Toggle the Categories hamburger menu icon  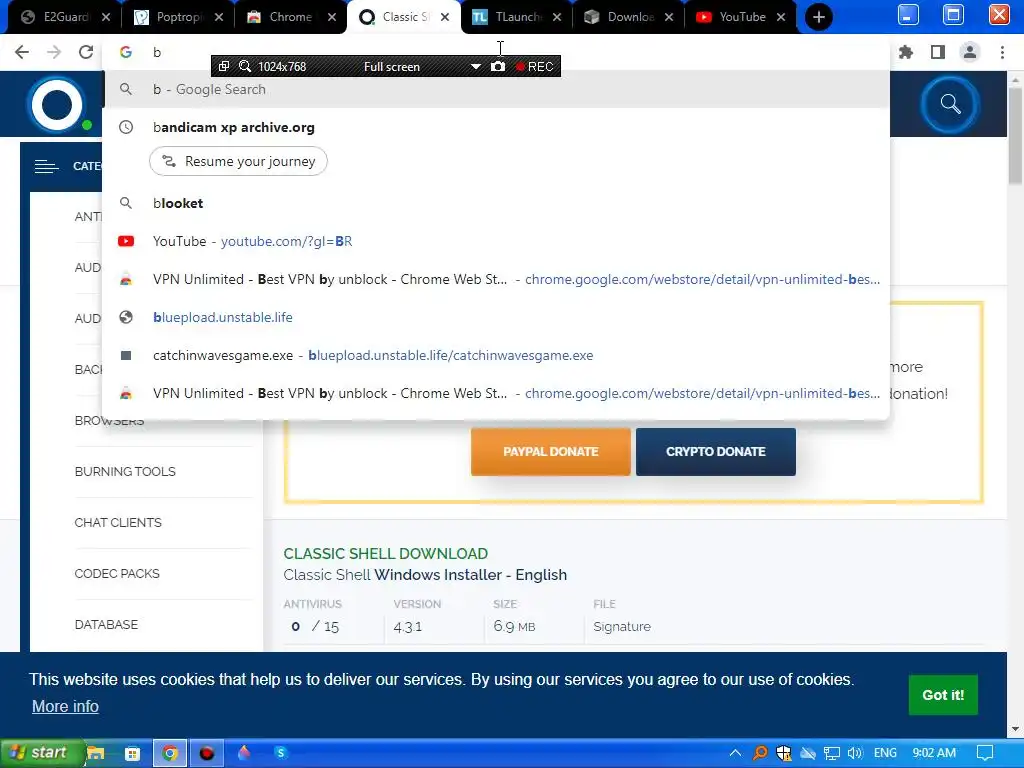pos(46,167)
